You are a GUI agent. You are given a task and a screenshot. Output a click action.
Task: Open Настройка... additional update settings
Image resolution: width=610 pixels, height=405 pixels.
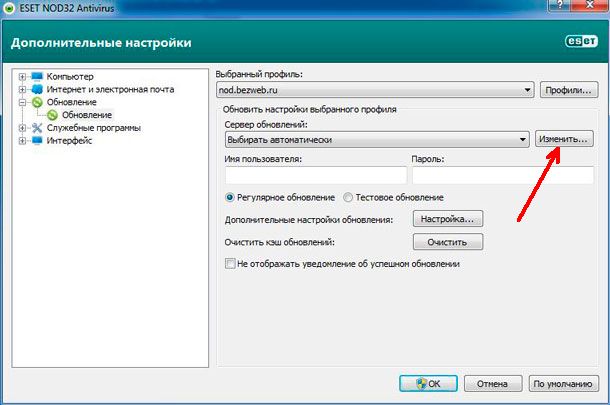click(448, 219)
